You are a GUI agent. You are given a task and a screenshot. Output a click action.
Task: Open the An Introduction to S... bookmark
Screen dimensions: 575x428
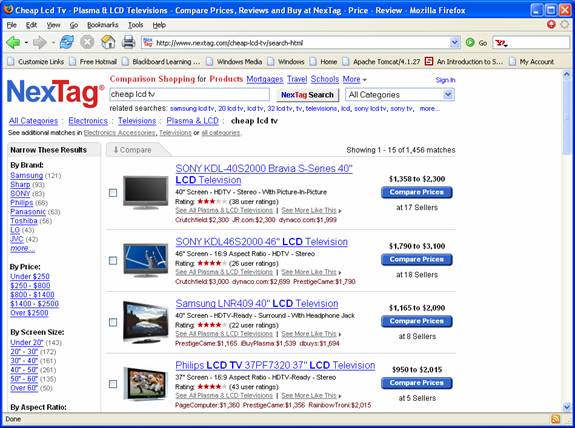click(464, 62)
